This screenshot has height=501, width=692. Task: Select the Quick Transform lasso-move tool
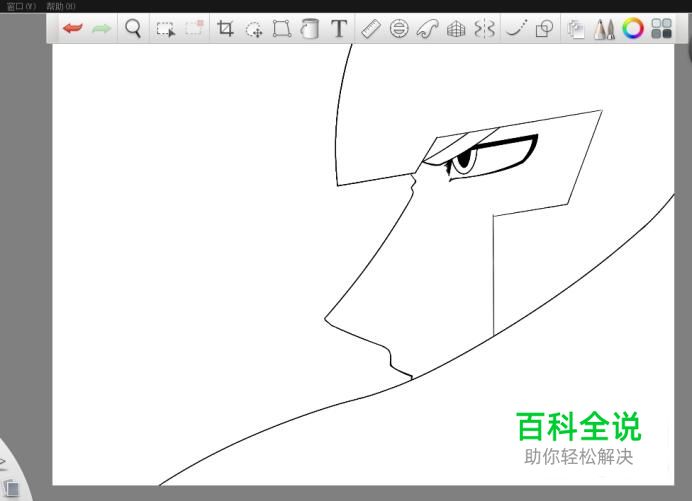(x=254, y=29)
